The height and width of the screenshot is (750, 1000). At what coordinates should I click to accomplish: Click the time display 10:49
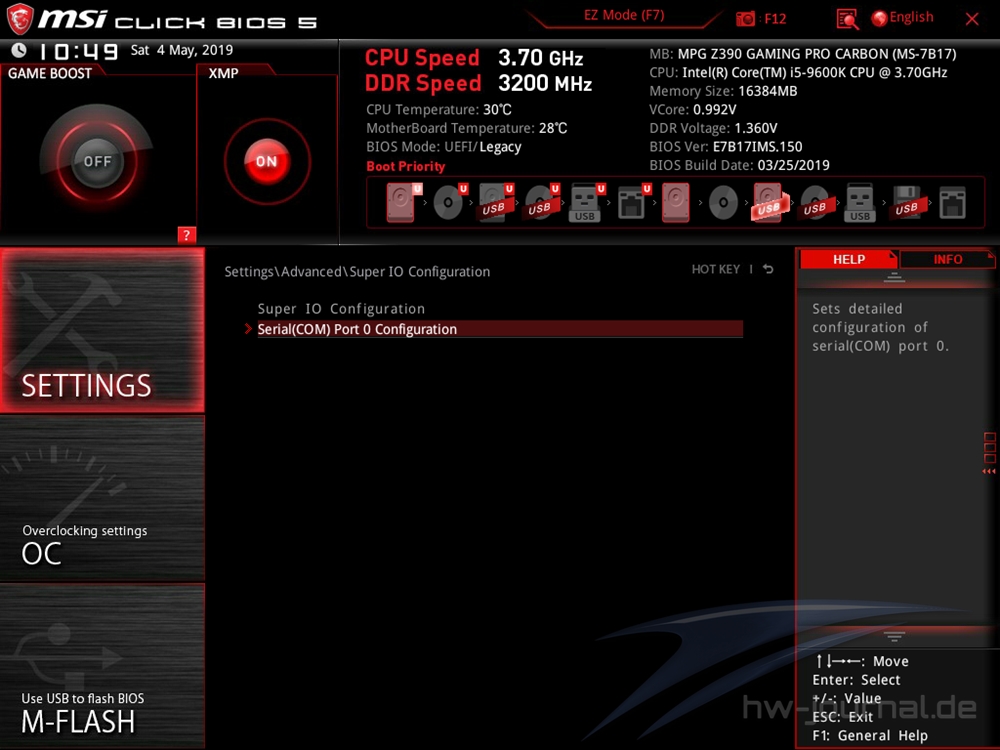click(x=78, y=51)
